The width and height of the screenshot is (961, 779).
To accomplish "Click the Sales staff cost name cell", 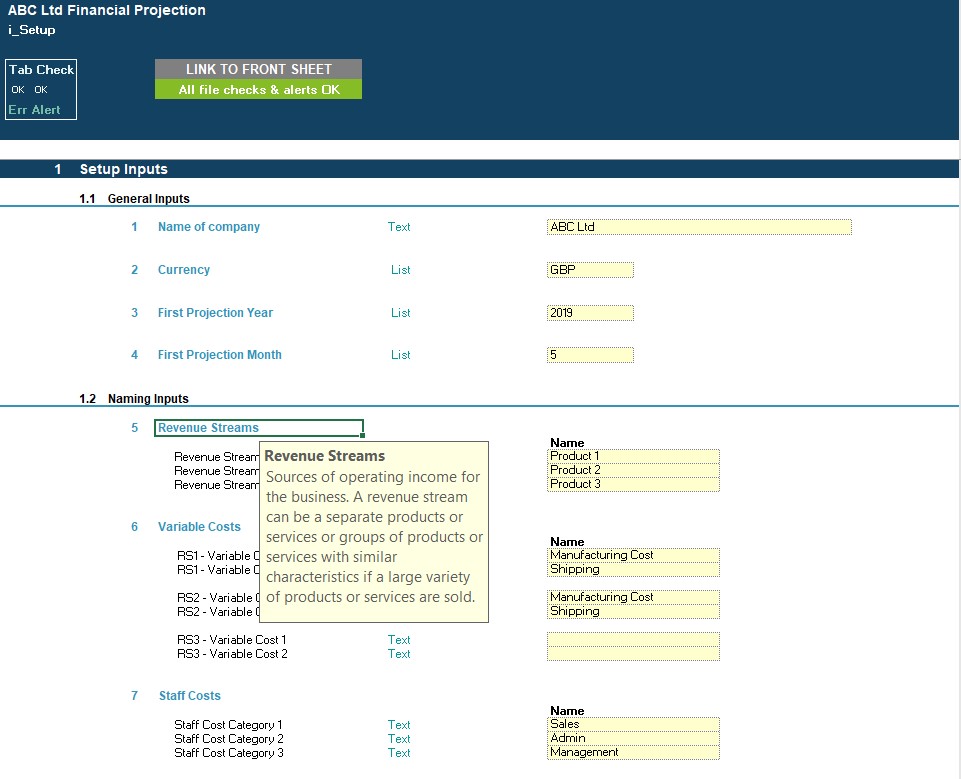I will 633,724.
